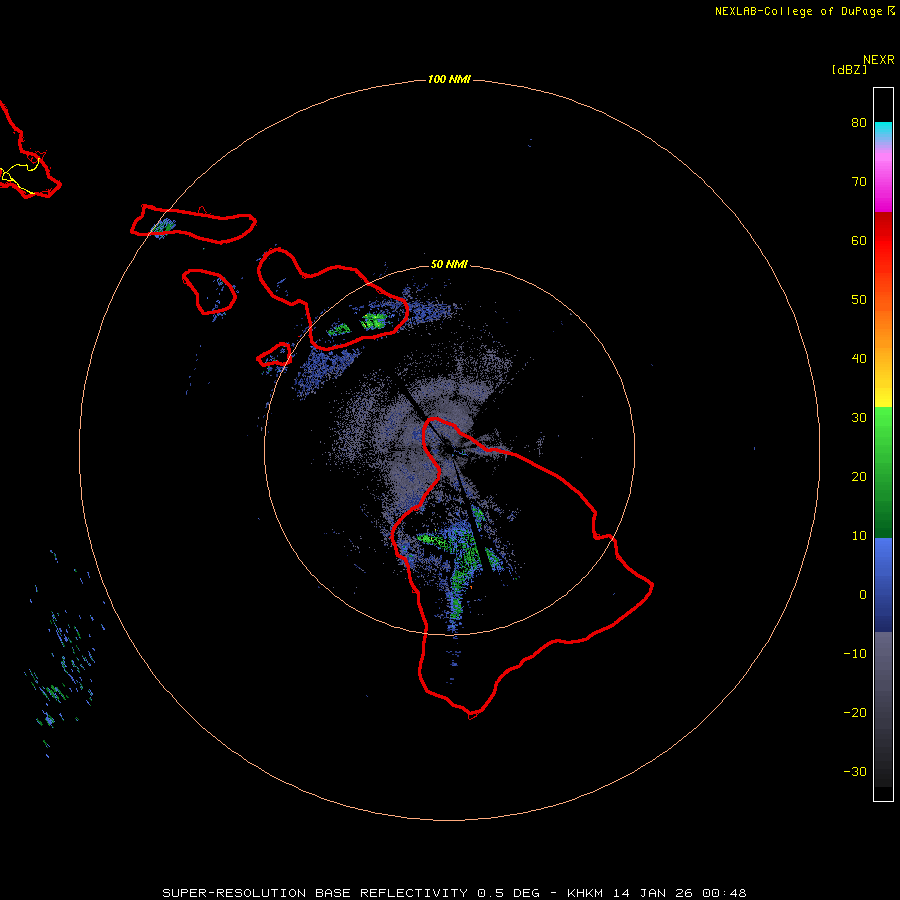Click the small Kahoolawe island outline

click(274, 354)
